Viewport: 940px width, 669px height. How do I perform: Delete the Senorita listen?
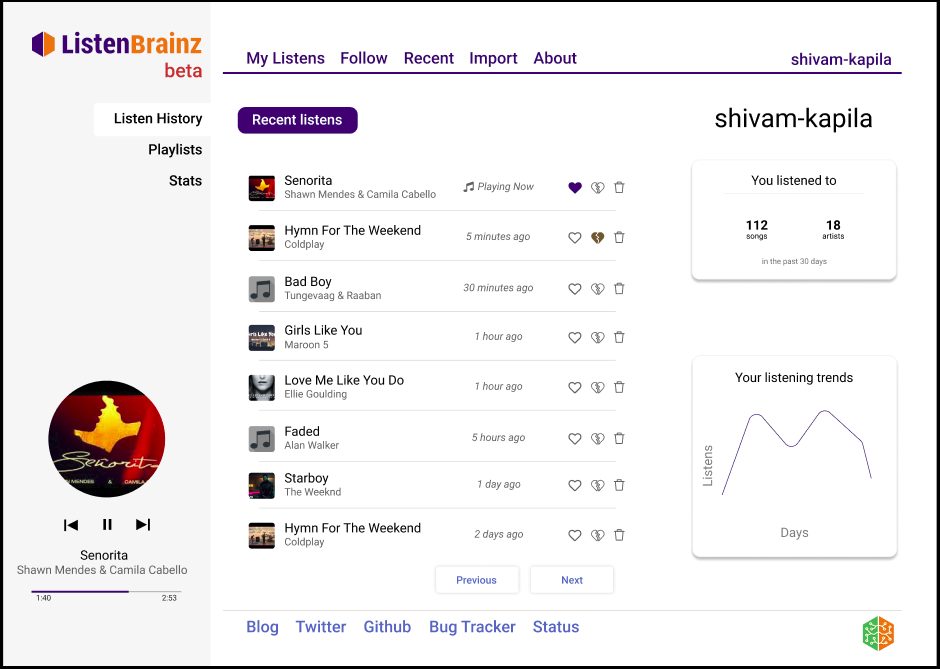point(619,188)
